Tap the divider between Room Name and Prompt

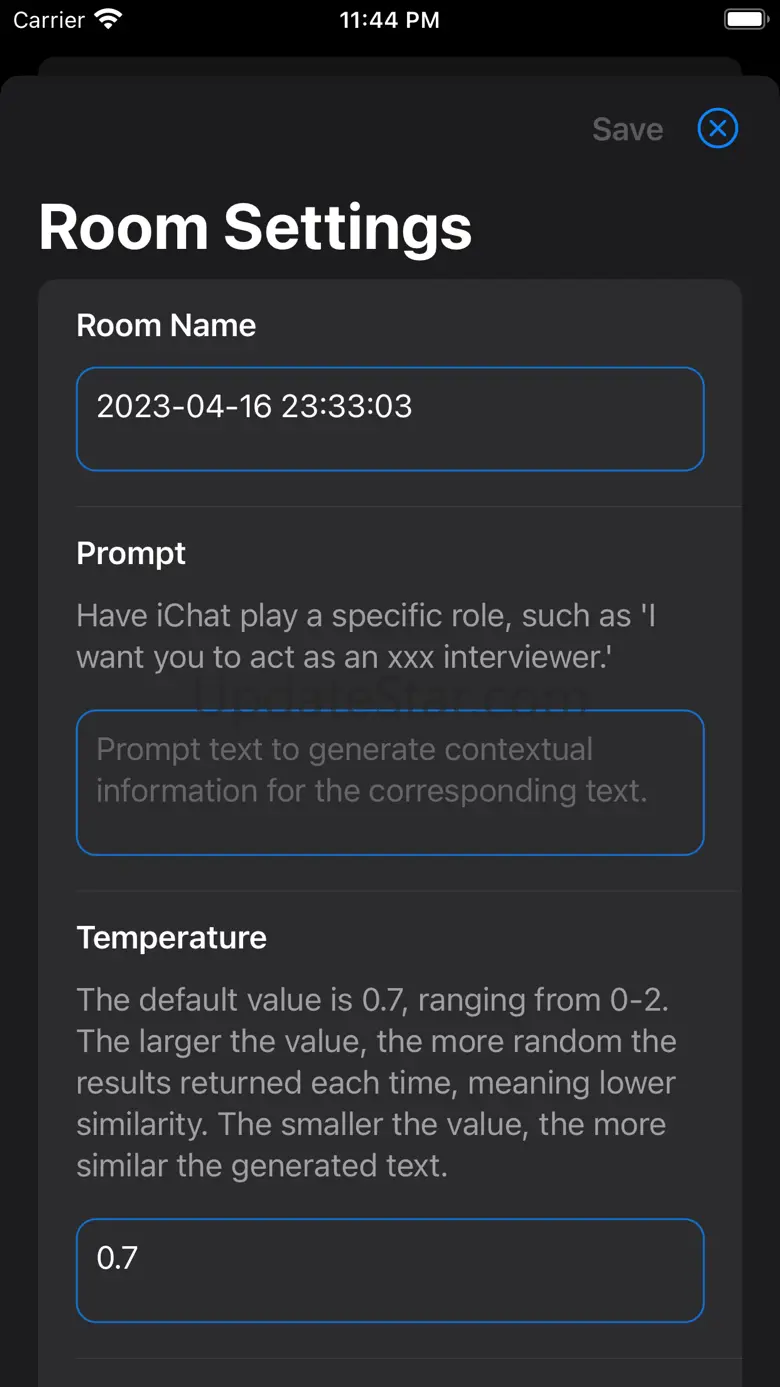pyautogui.click(x=390, y=507)
